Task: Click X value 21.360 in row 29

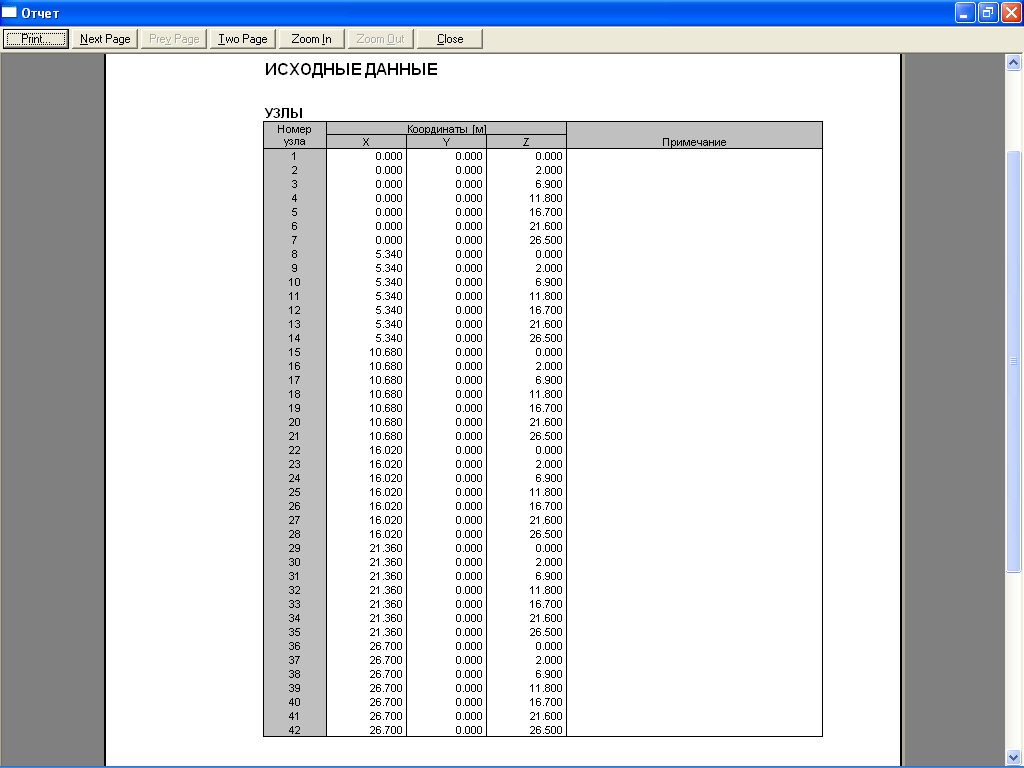Action: (x=385, y=548)
